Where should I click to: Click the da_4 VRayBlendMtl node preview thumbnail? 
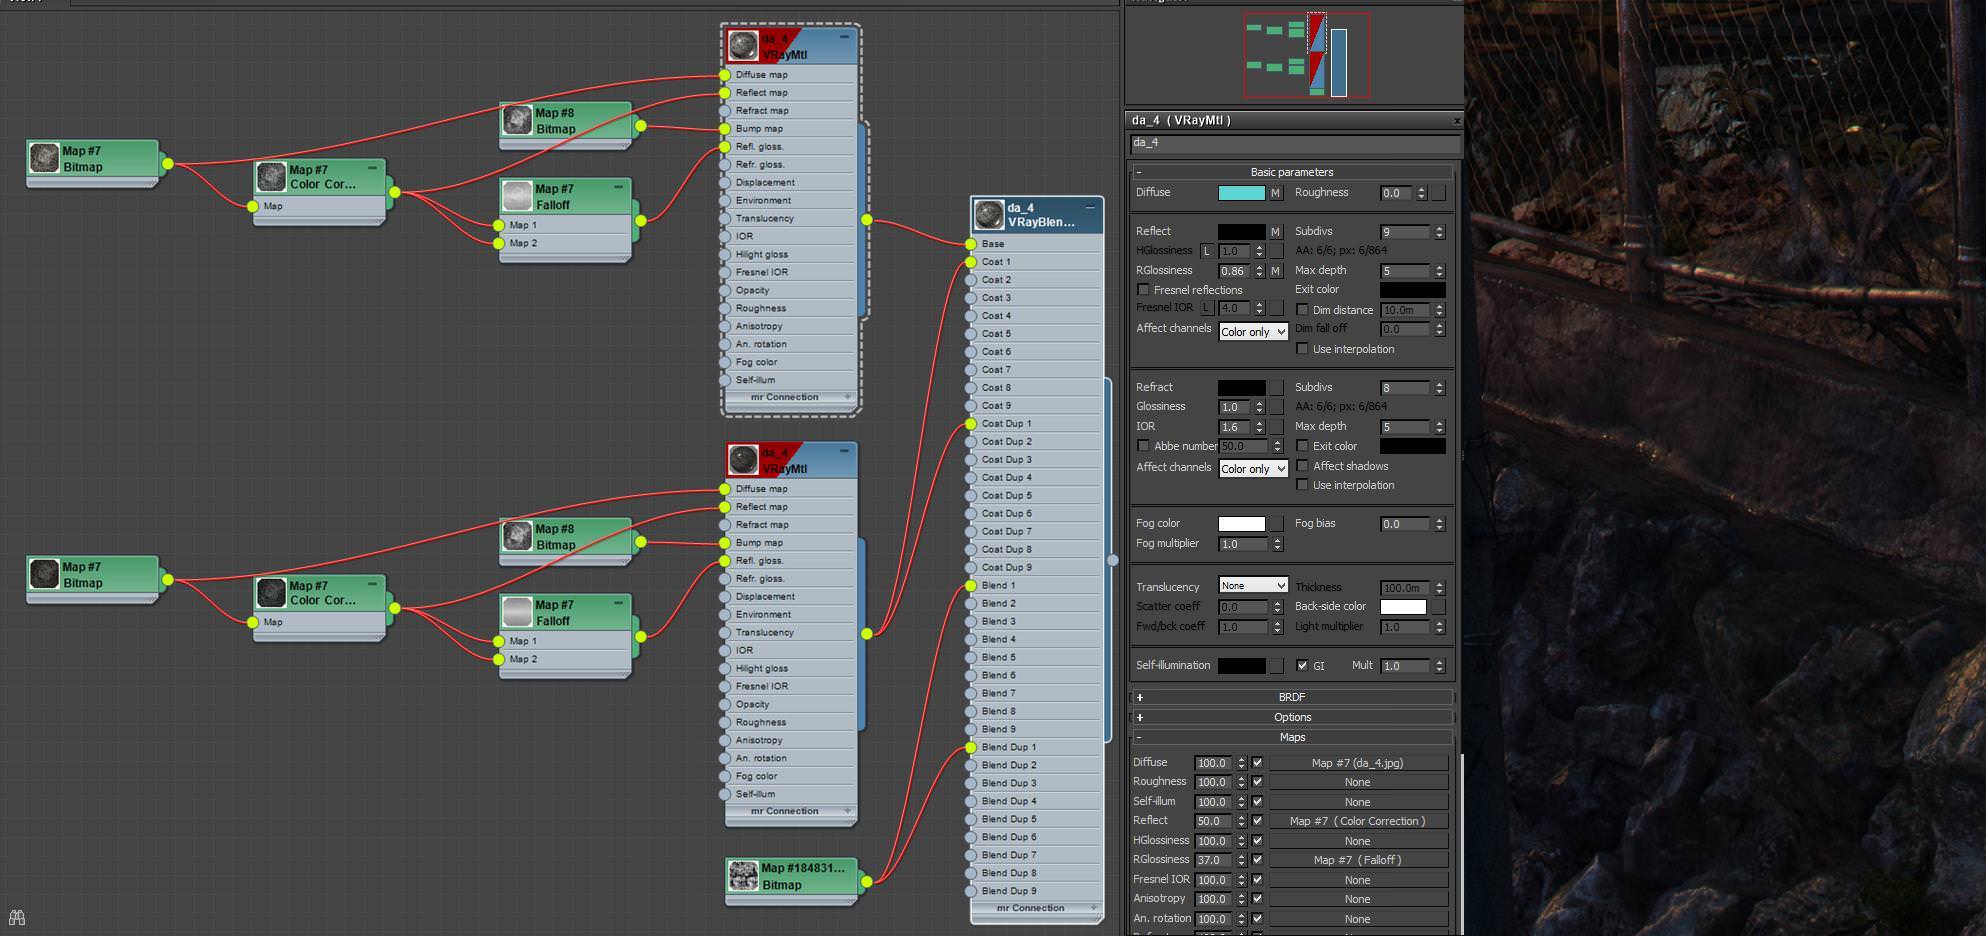(989, 214)
